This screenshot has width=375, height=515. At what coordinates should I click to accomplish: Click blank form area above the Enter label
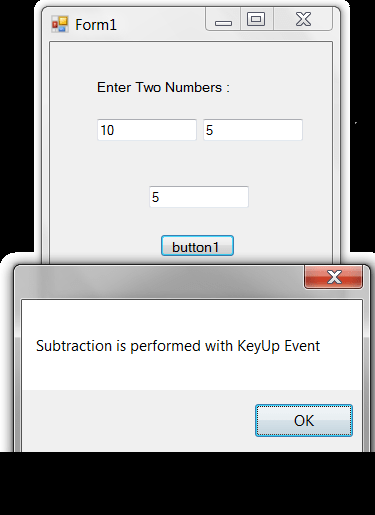click(x=191, y=61)
